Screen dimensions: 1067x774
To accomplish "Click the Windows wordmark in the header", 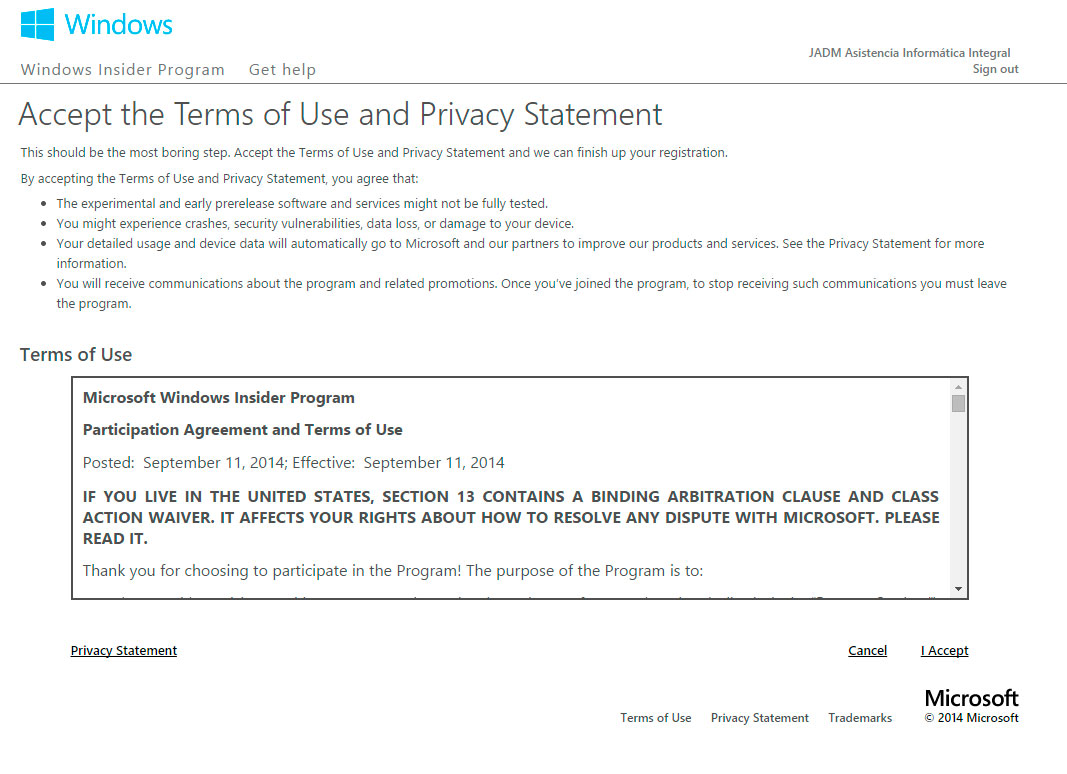I will coord(118,25).
